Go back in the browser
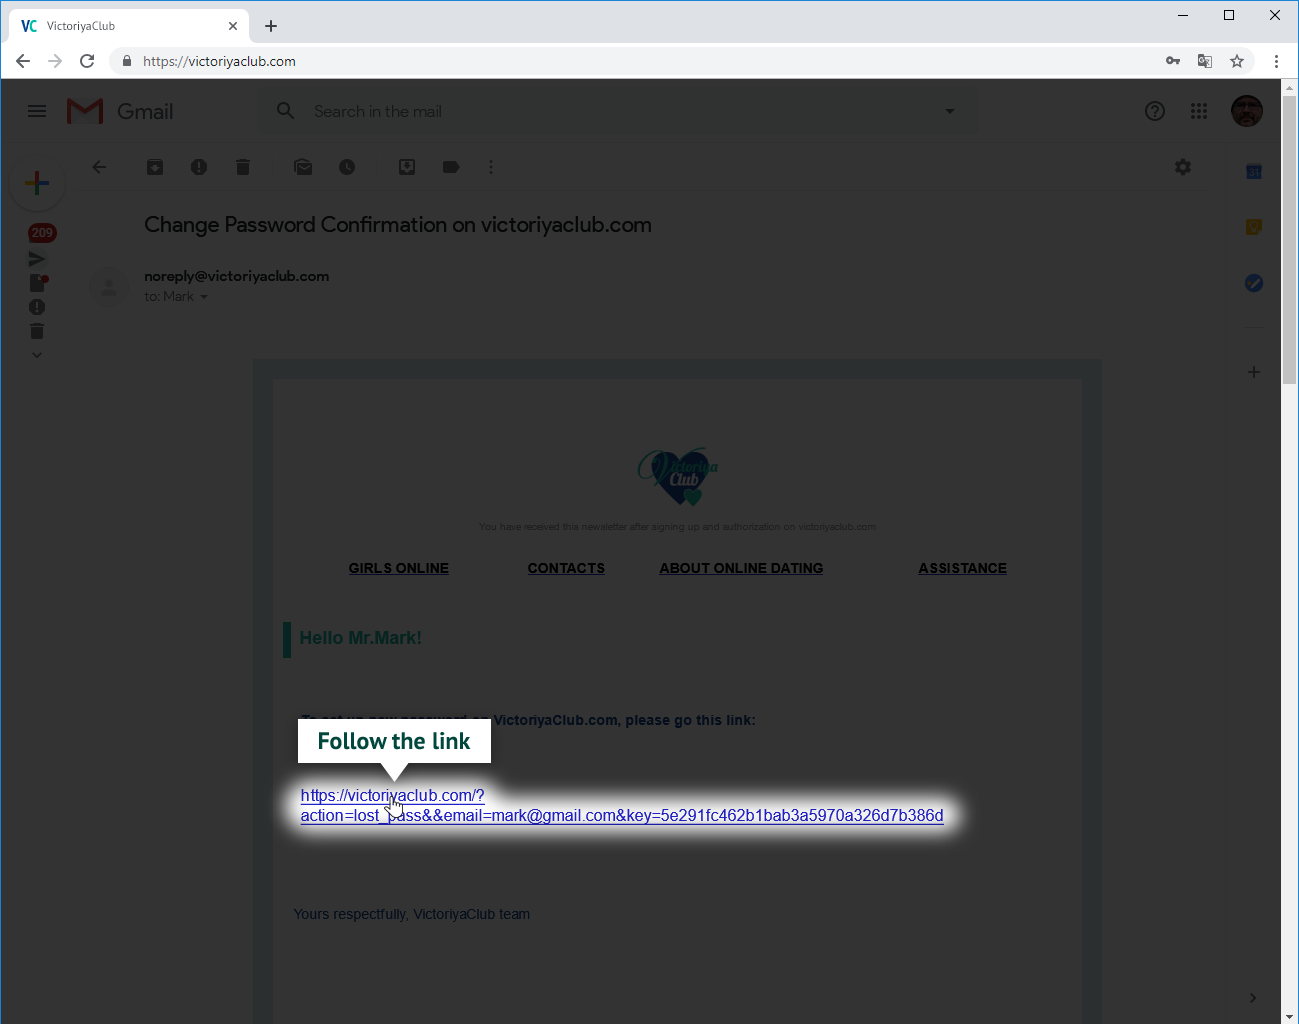1299x1024 pixels. pos(23,61)
